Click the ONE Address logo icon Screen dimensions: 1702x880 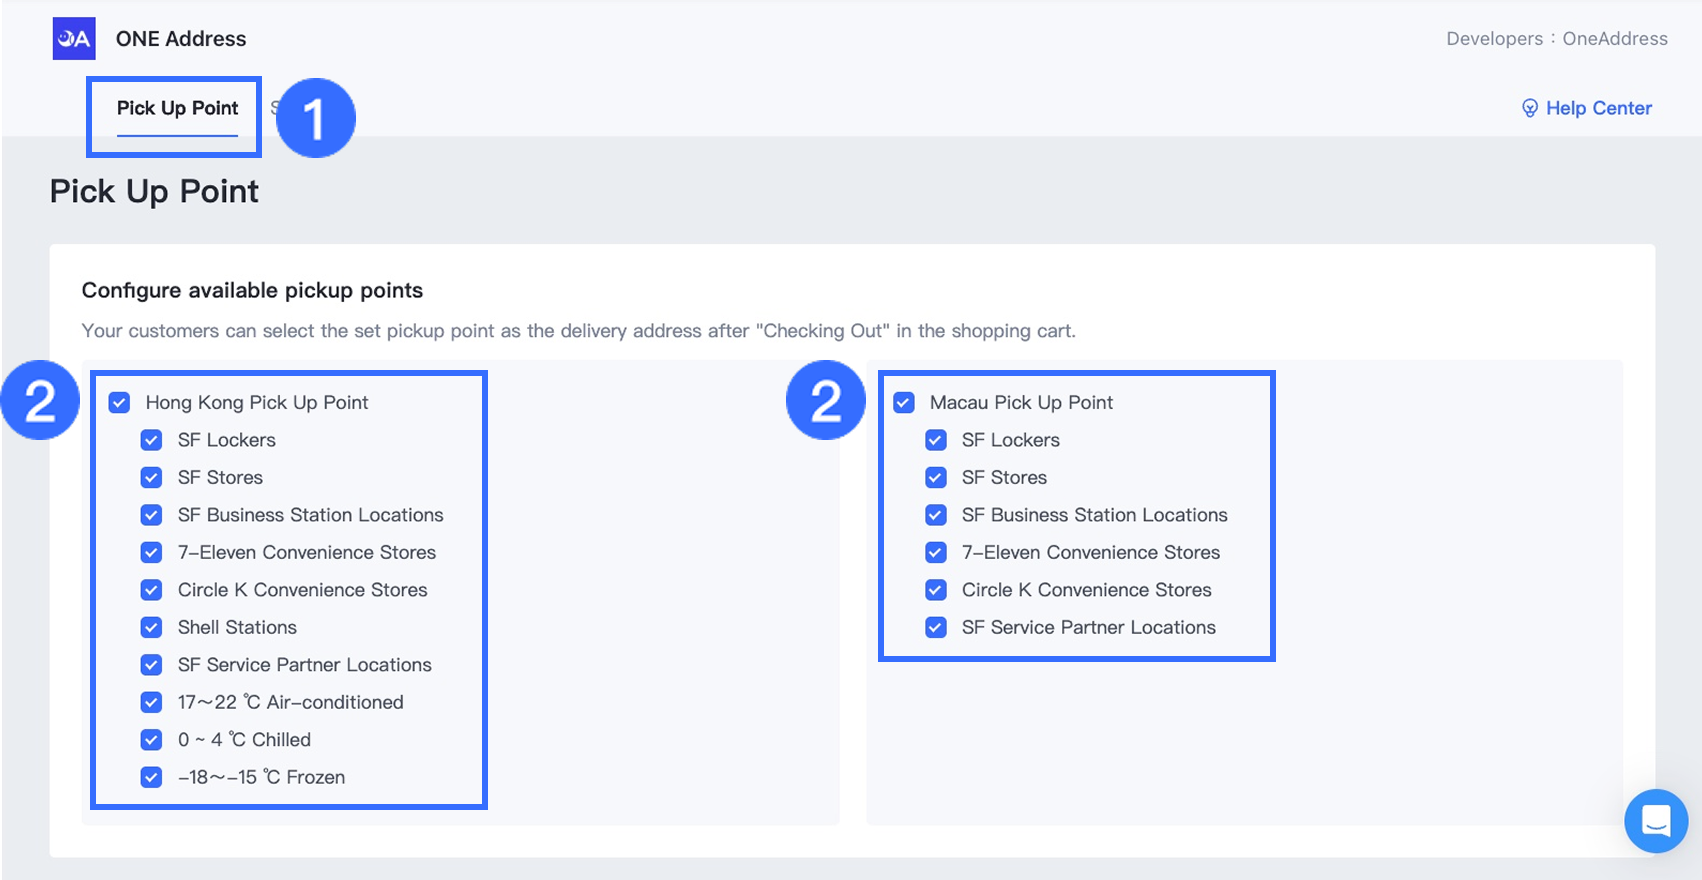click(74, 39)
